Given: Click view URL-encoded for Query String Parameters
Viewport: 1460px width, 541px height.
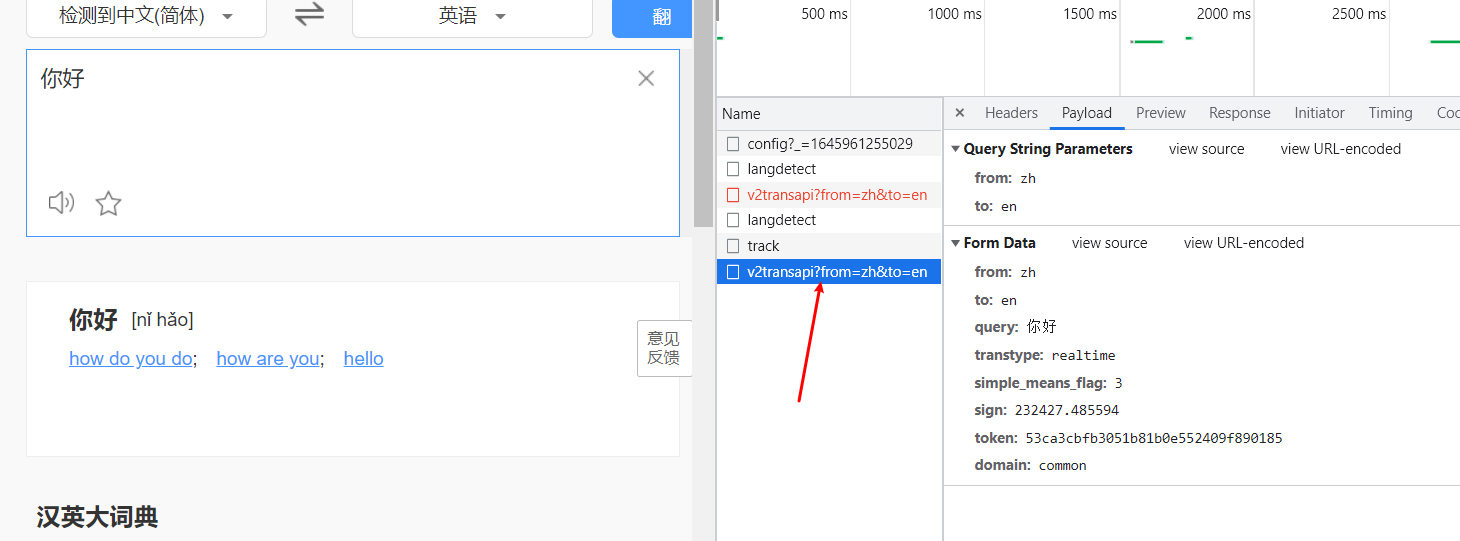Looking at the screenshot, I should (x=1340, y=149).
